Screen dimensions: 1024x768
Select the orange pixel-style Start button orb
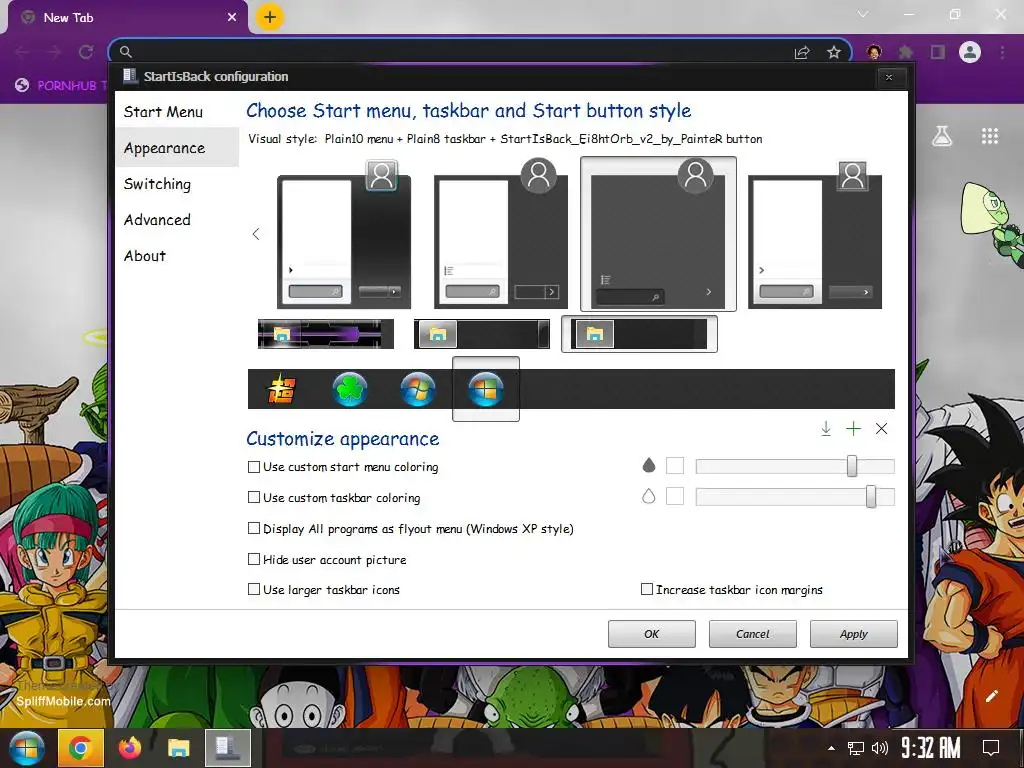(x=281, y=389)
